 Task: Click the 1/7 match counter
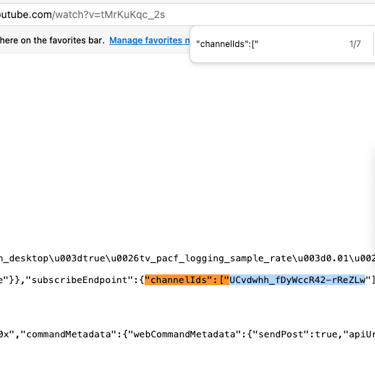pyautogui.click(x=355, y=44)
